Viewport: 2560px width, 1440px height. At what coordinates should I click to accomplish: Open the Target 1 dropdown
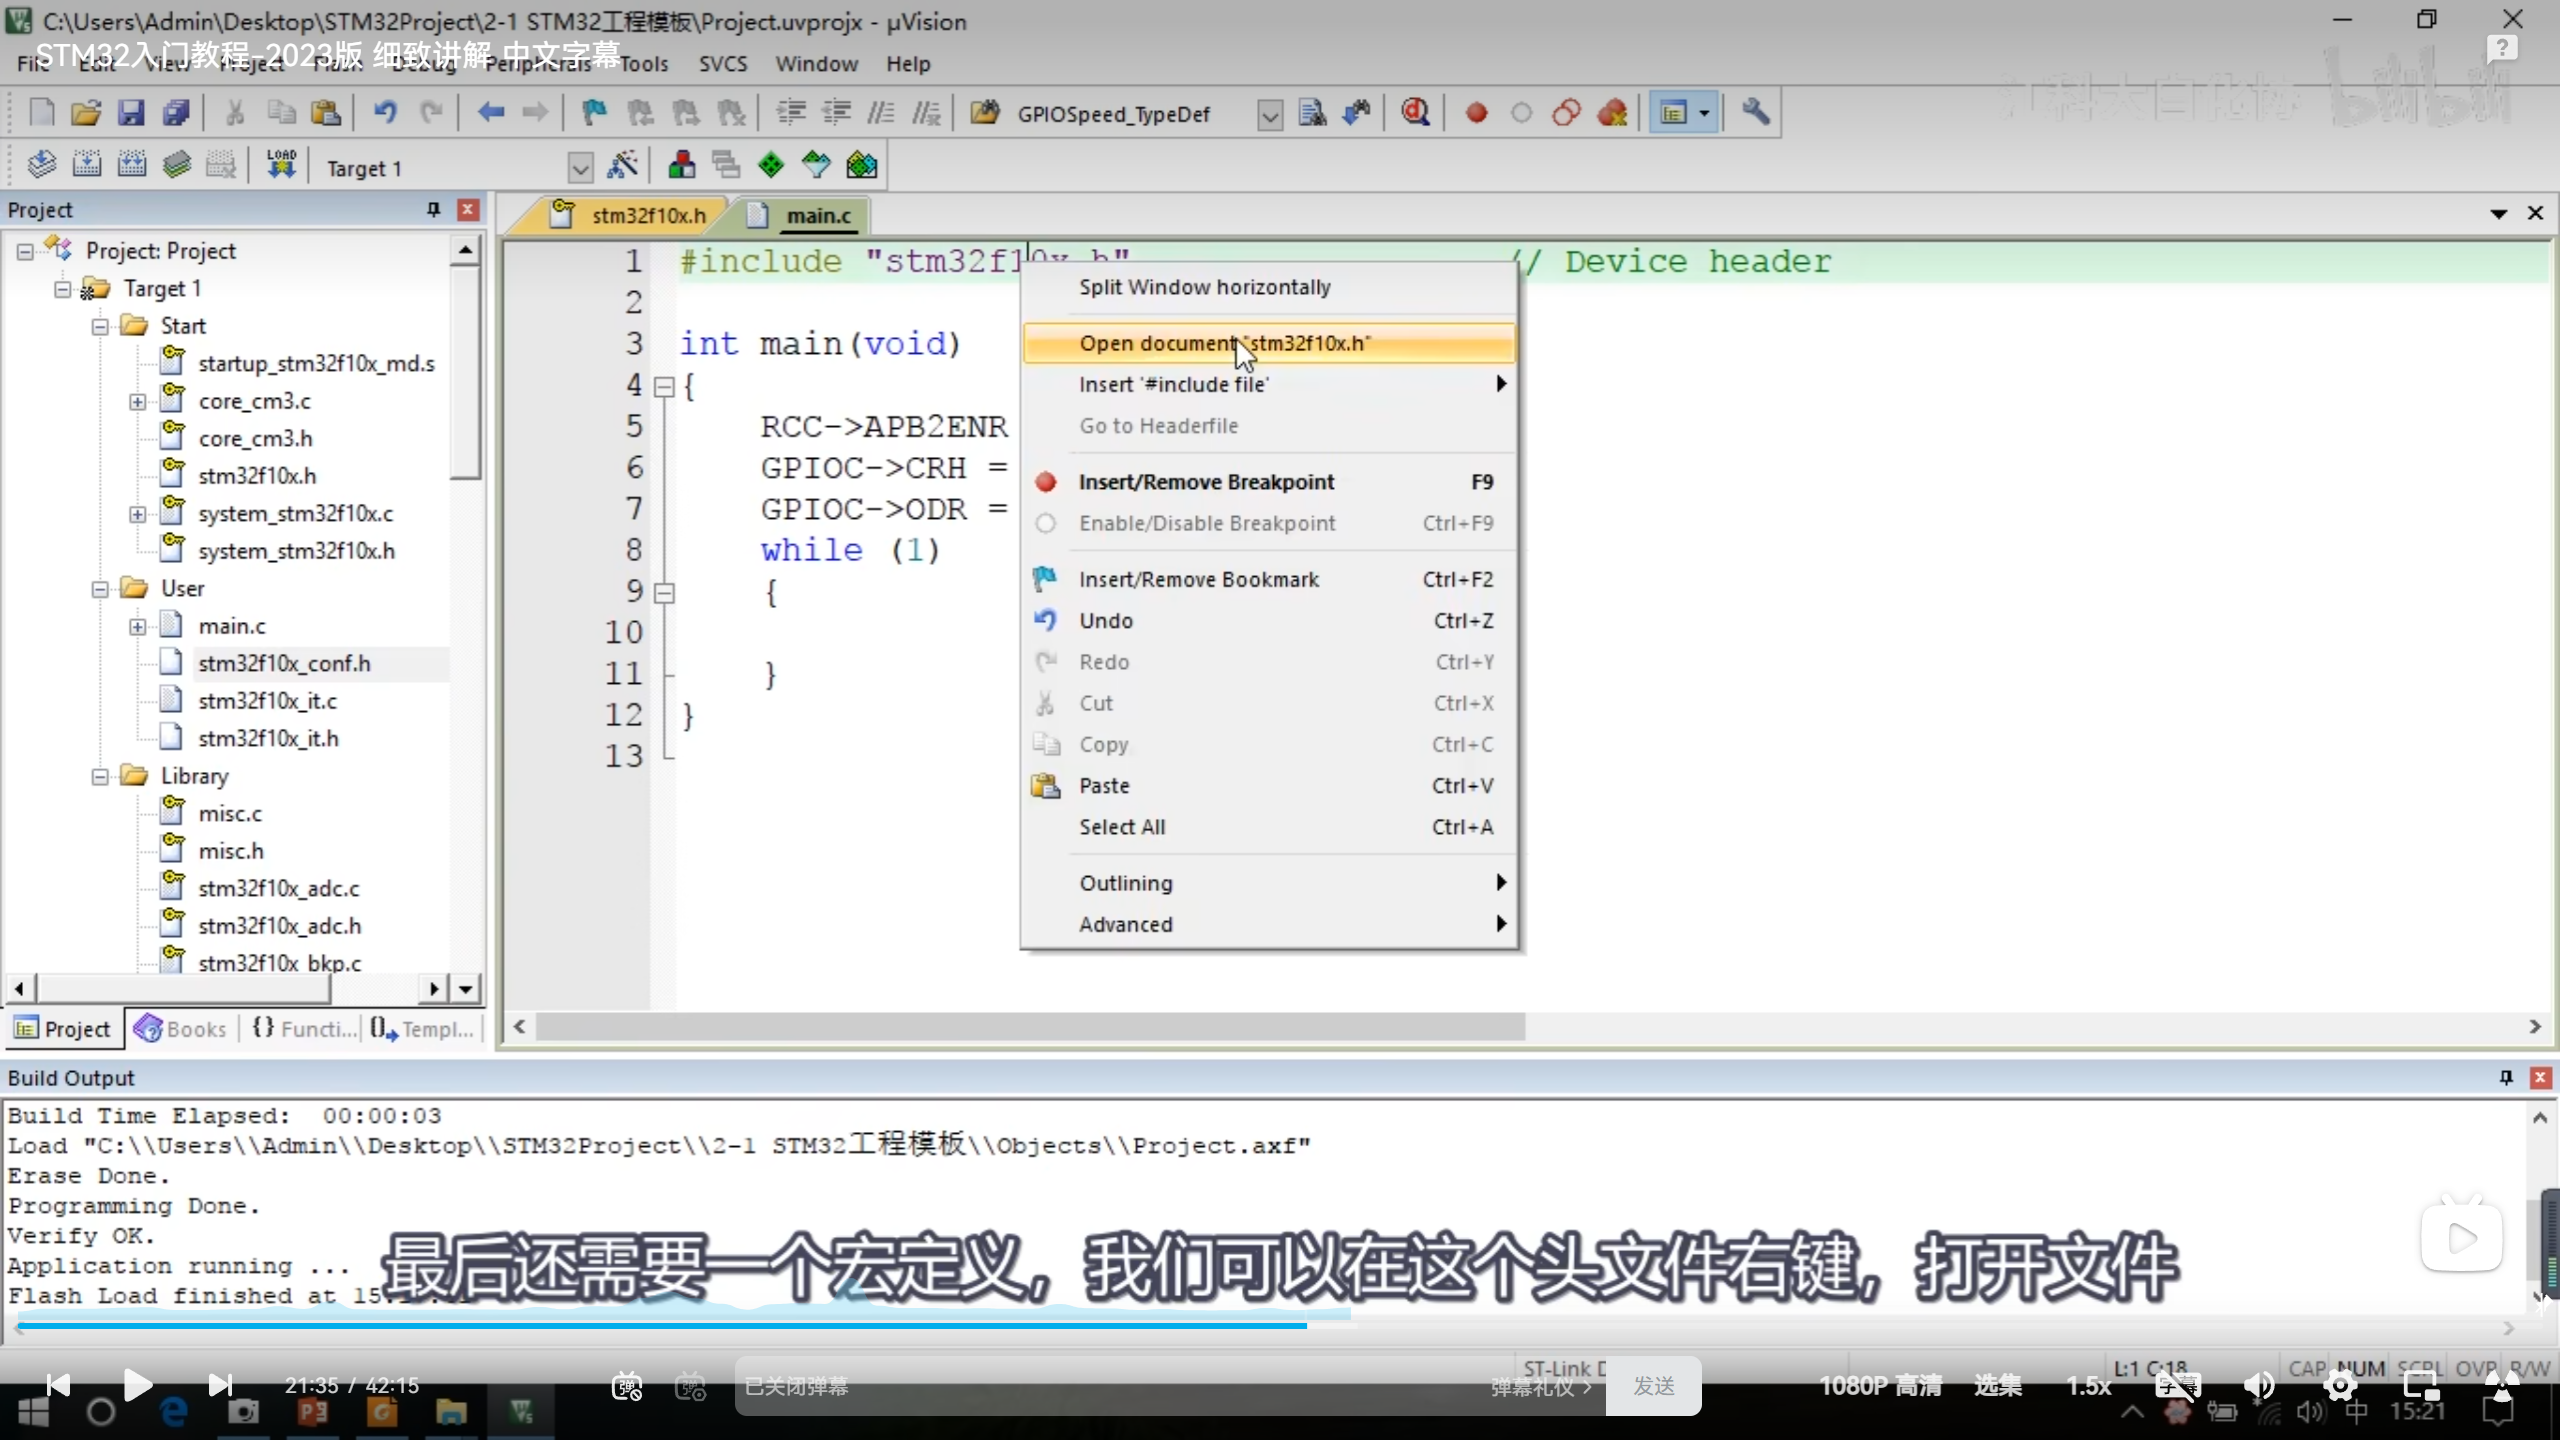pos(580,168)
